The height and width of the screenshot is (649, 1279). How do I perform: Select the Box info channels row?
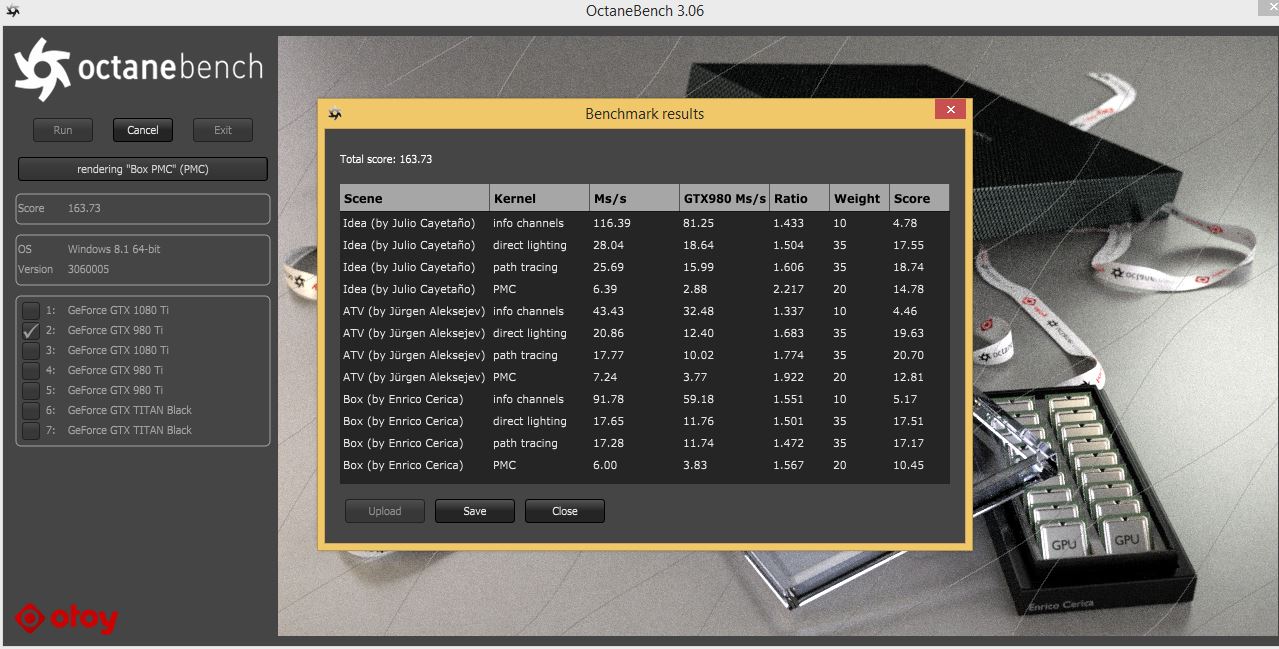645,399
